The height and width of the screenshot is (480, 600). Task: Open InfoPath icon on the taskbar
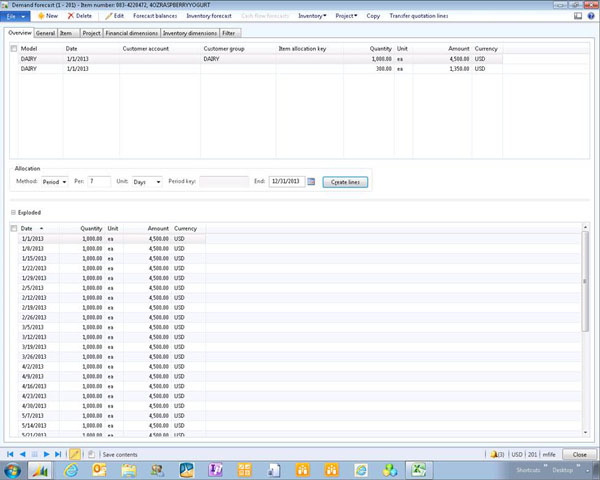215,470
